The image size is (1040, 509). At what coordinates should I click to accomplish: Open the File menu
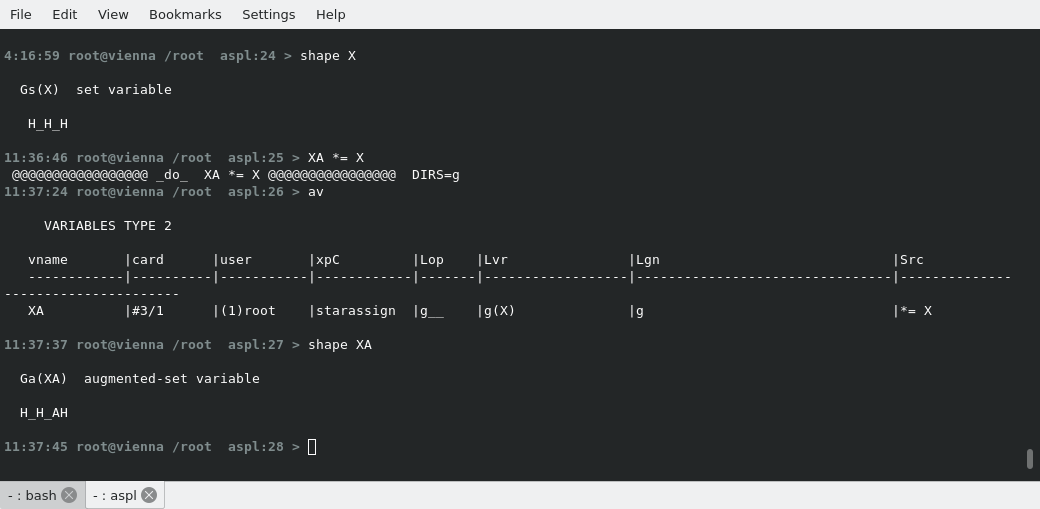21,14
